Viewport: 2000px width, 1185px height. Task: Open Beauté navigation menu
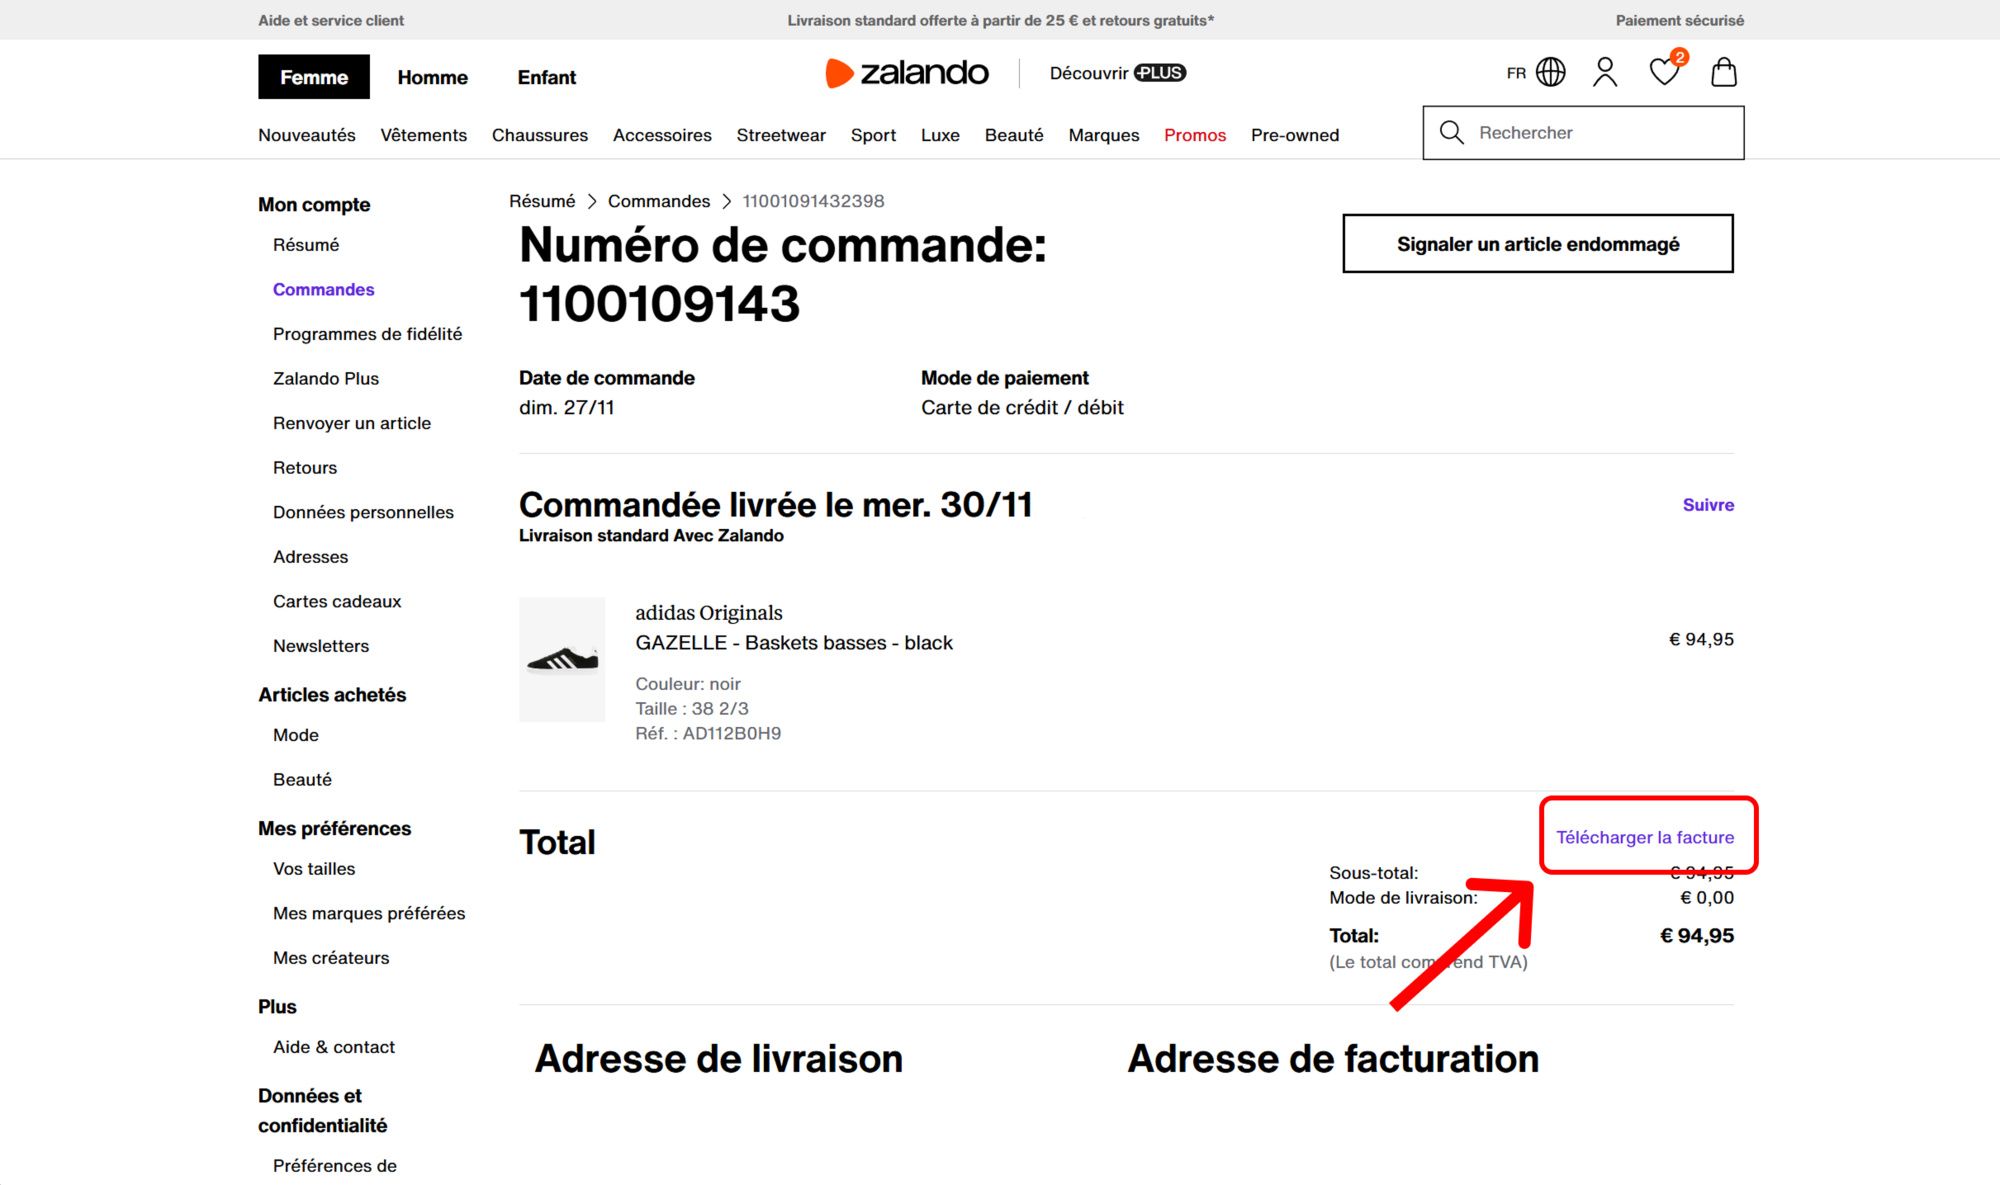click(1014, 135)
